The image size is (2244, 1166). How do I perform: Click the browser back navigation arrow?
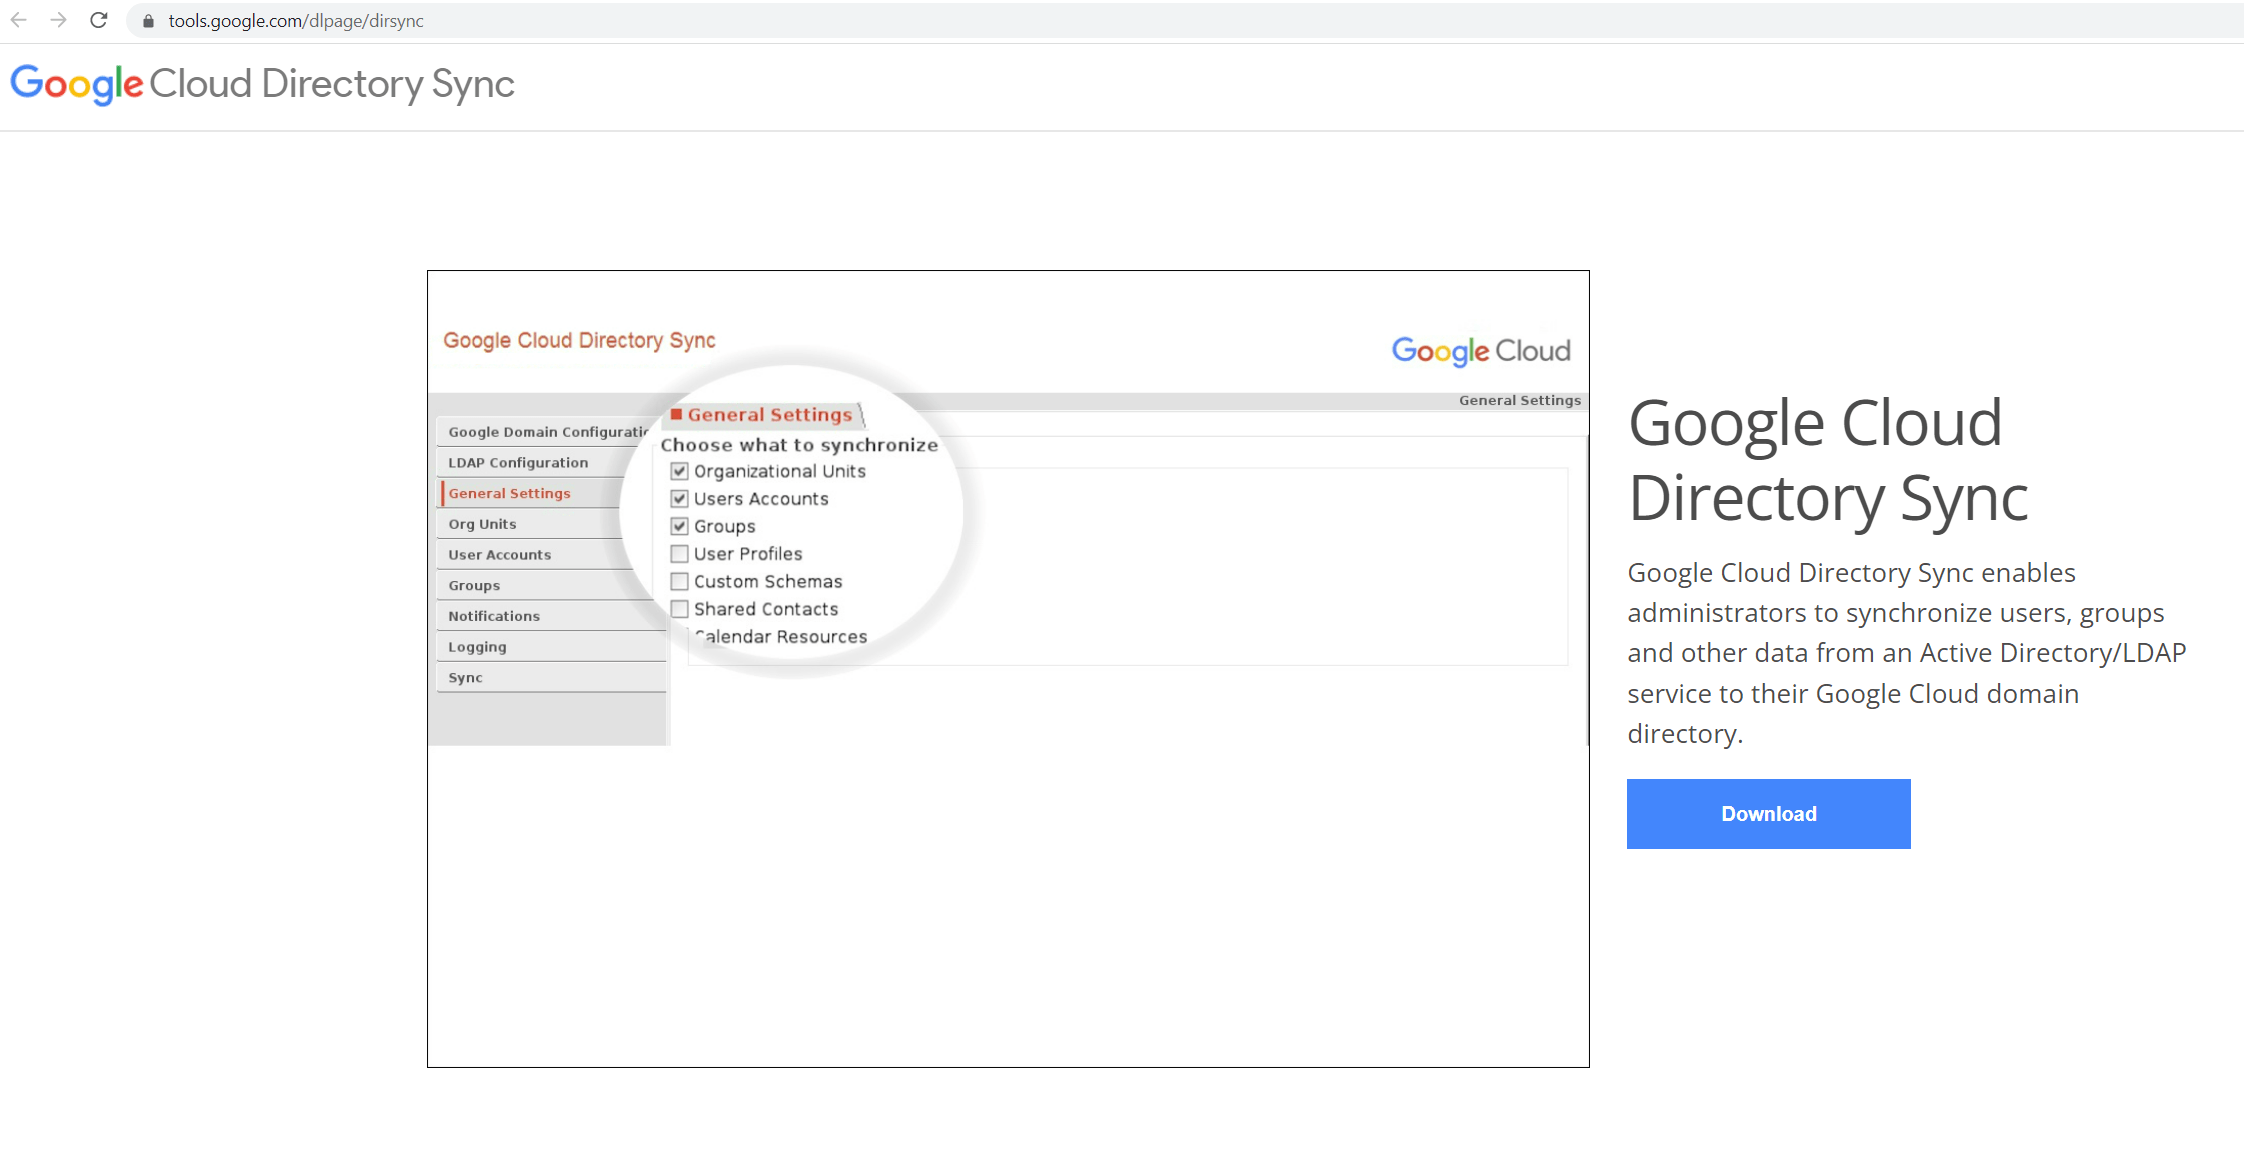pos(20,20)
